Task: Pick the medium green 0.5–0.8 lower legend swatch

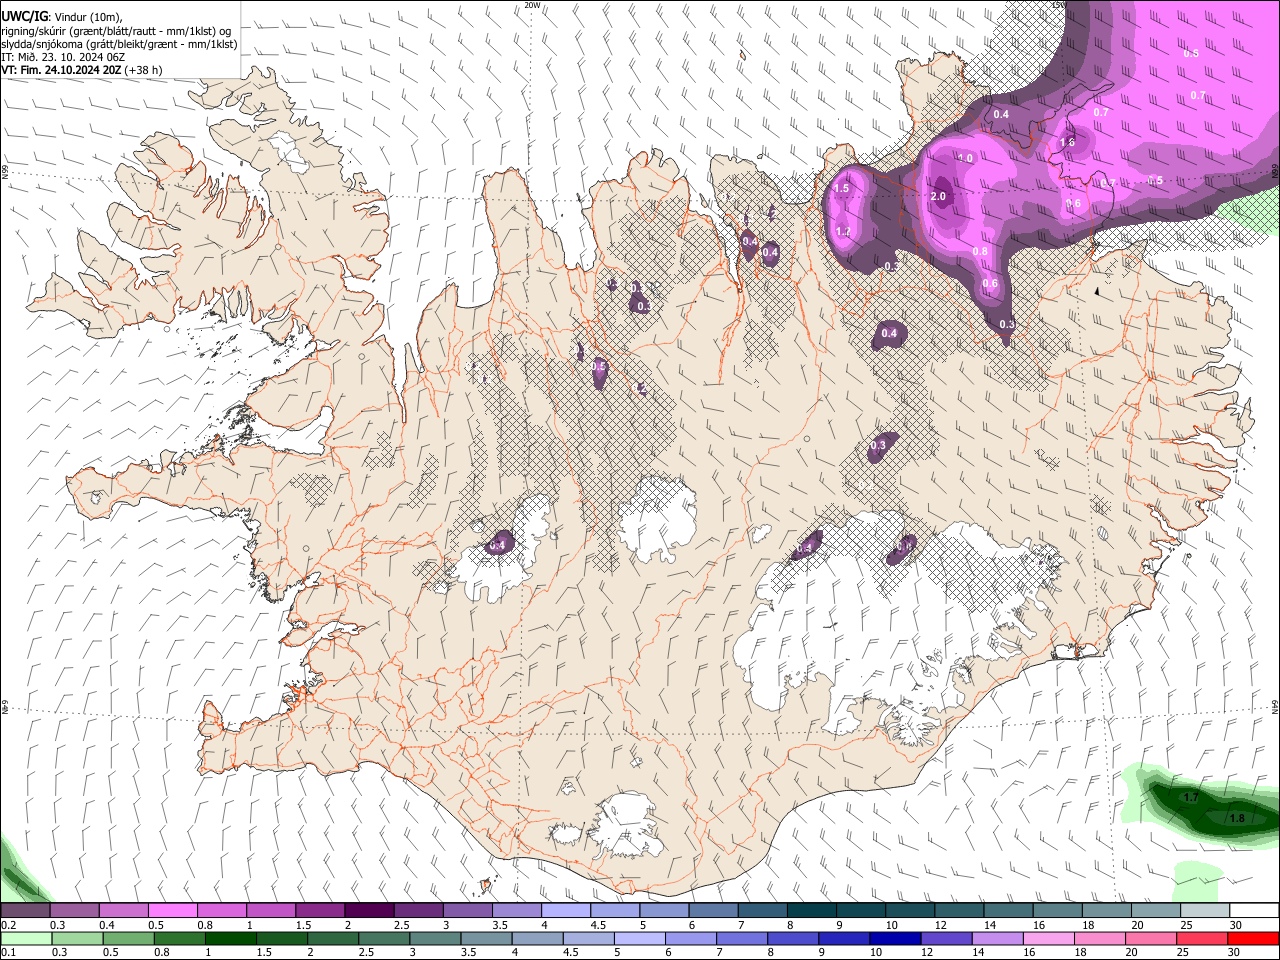Action: click(x=128, y=938)
